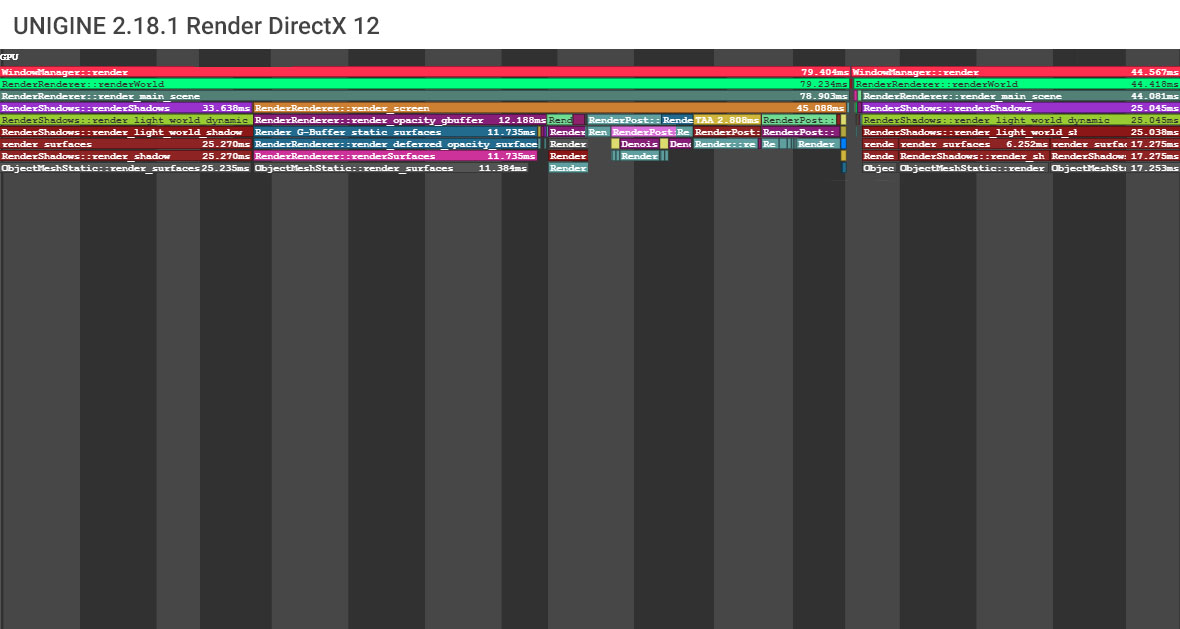Select the RenderShadows::renderShadows 33.638ms block

126,108
